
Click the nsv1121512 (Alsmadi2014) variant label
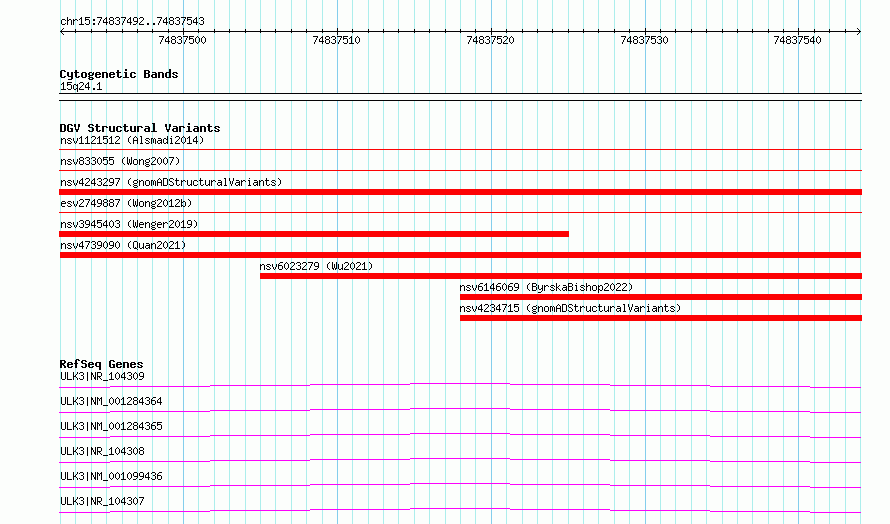[132, 140]
